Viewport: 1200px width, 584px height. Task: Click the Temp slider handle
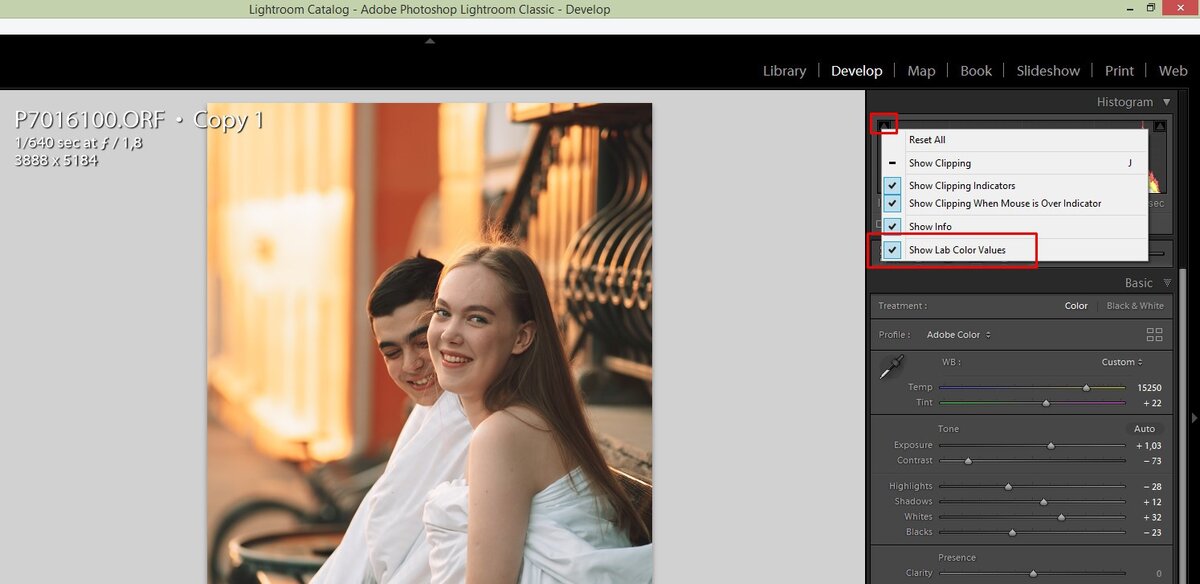[x=1086, y=387]
